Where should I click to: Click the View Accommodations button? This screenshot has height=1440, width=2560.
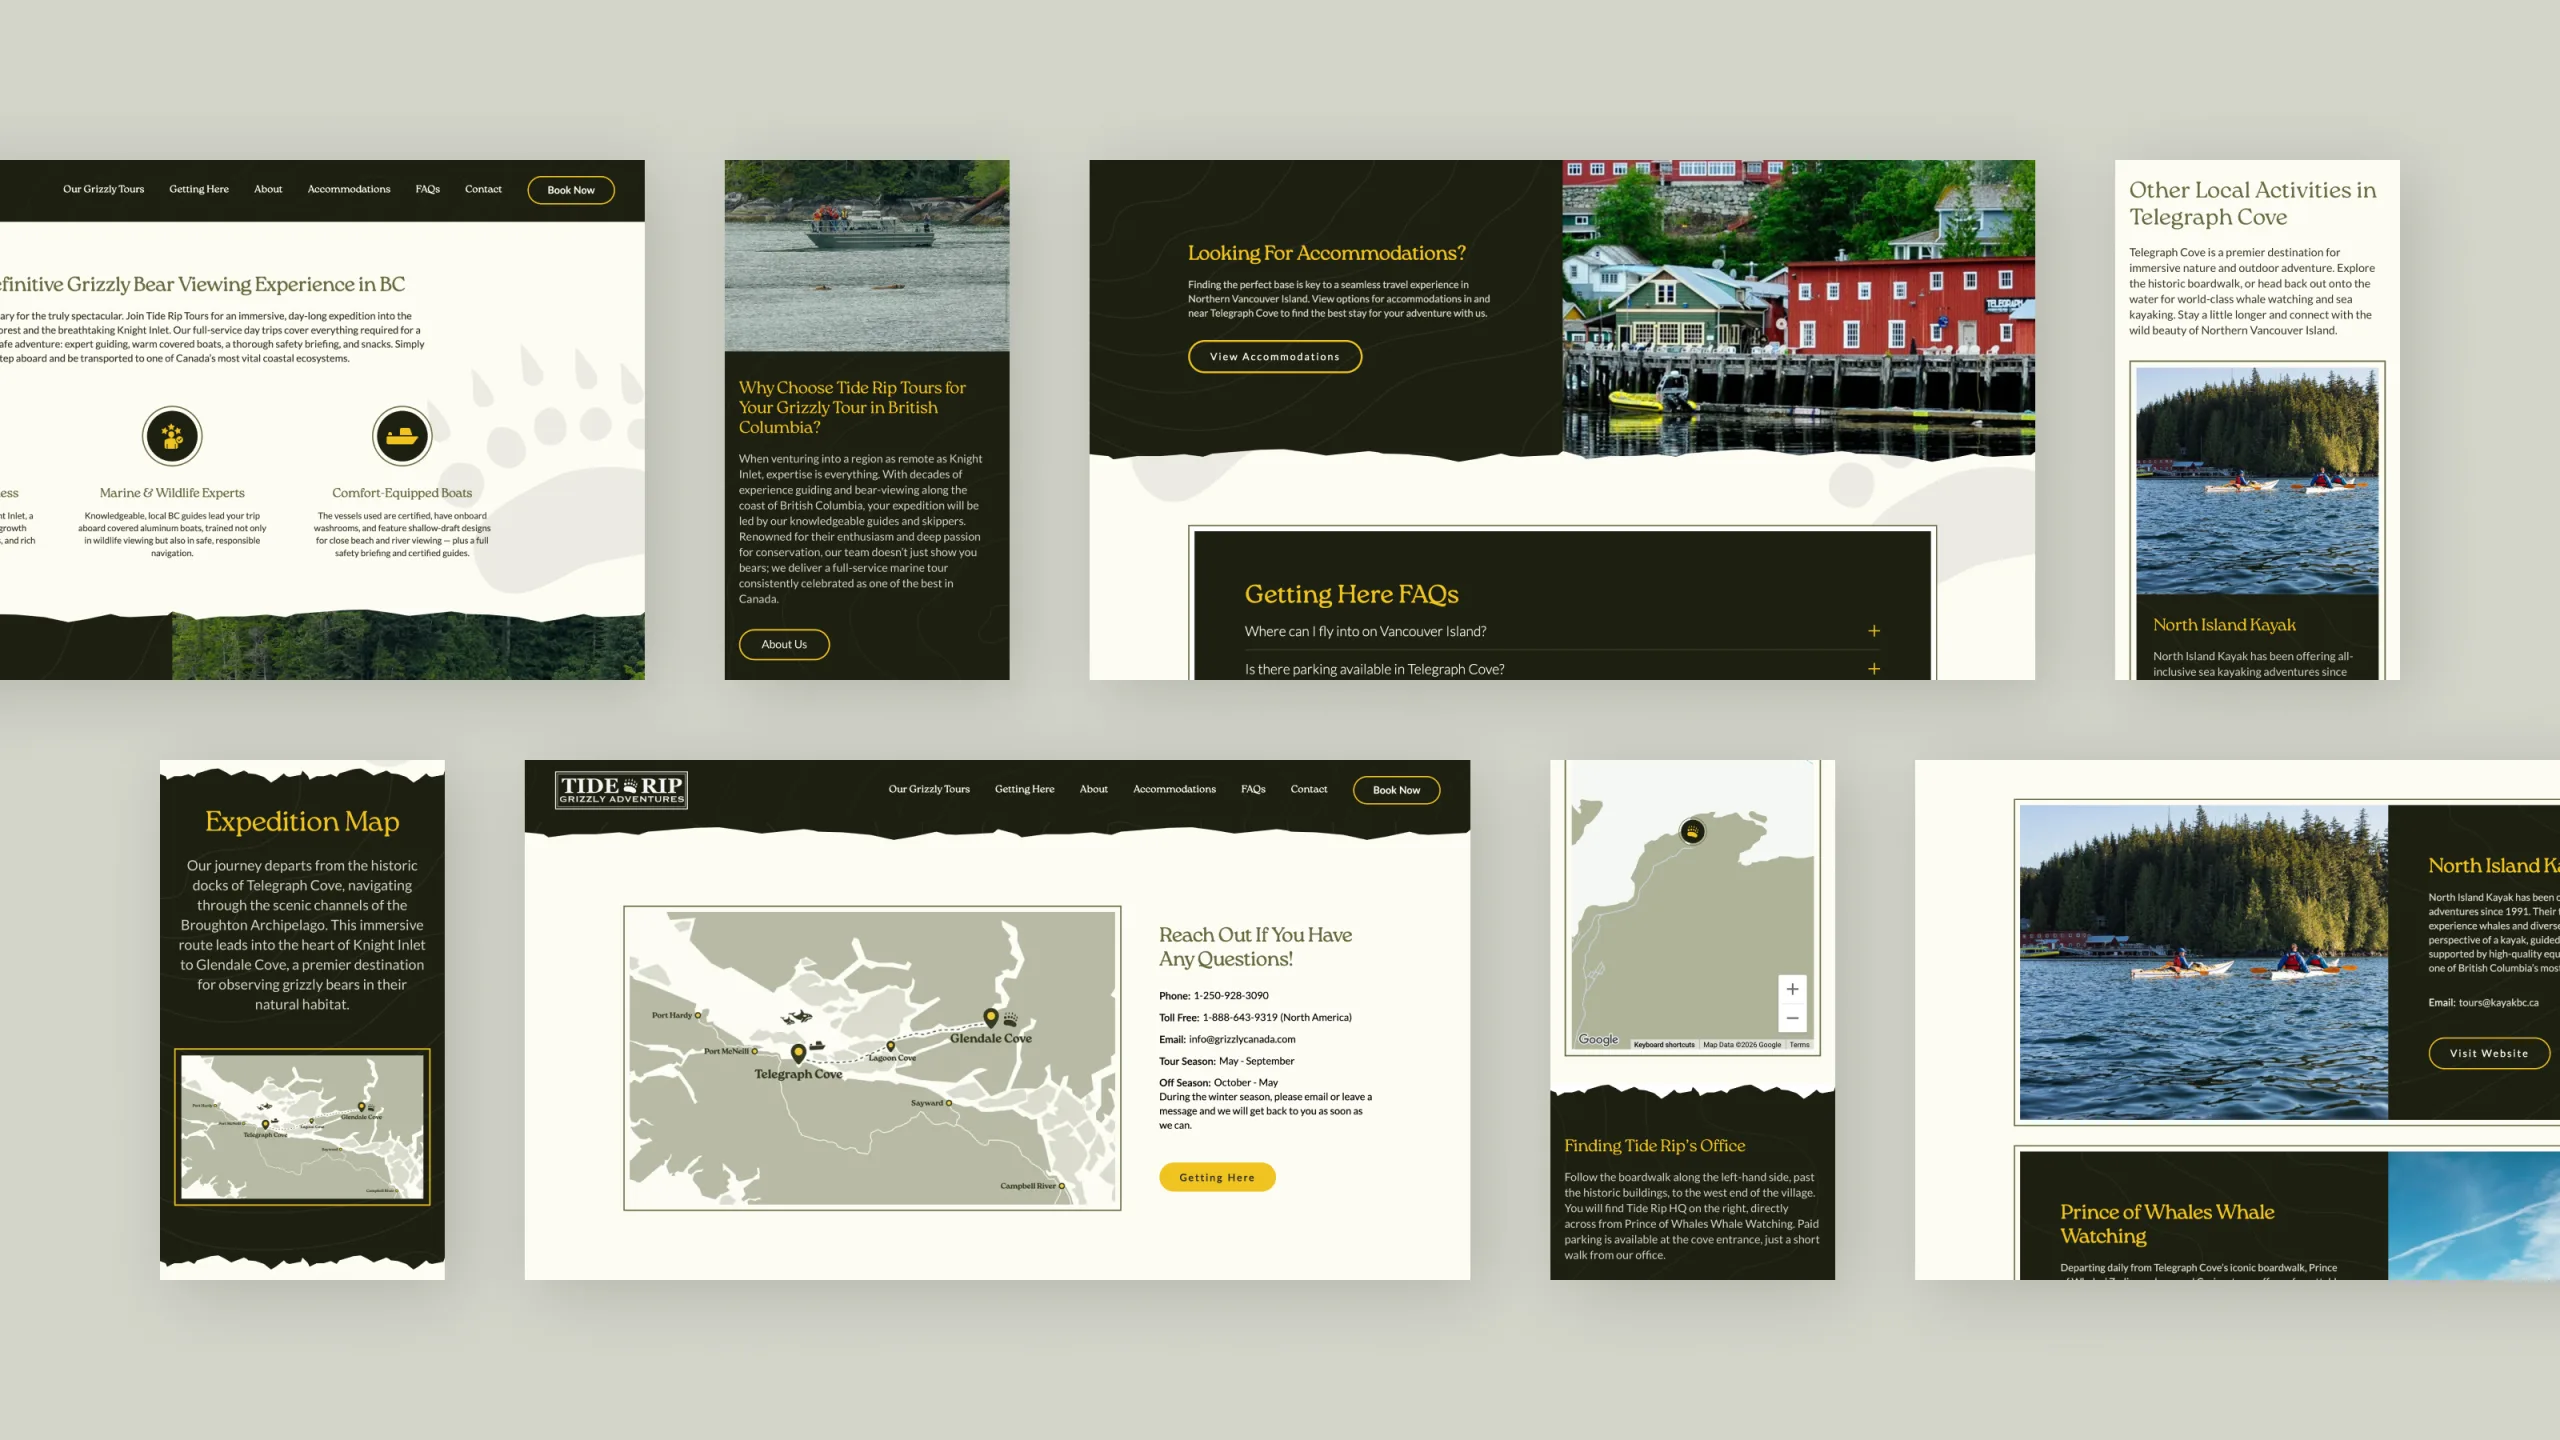click(x=1275, y=357)
